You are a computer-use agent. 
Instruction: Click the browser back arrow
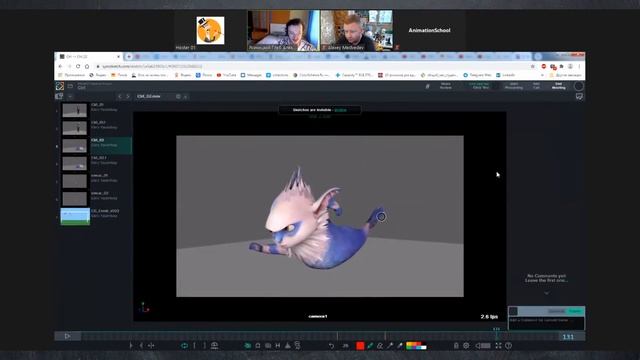click(60, 66)
